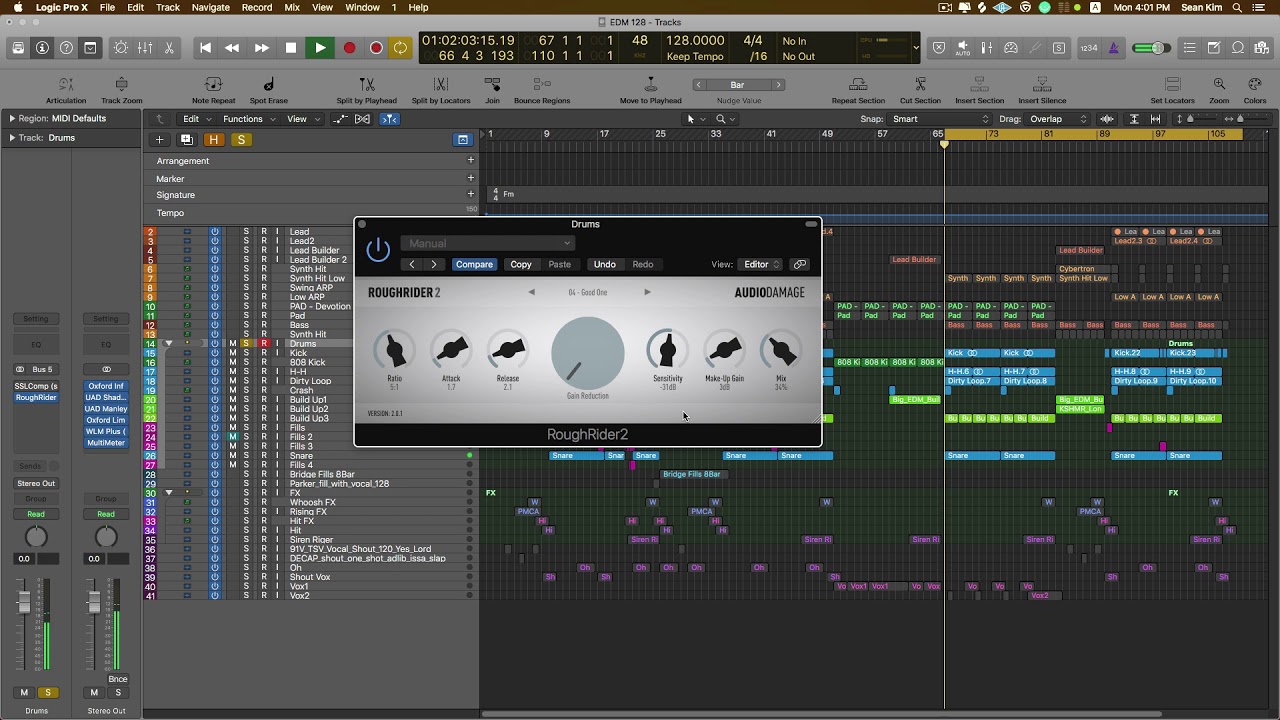Click Undo in the plugin header

[x=604, y=264]
